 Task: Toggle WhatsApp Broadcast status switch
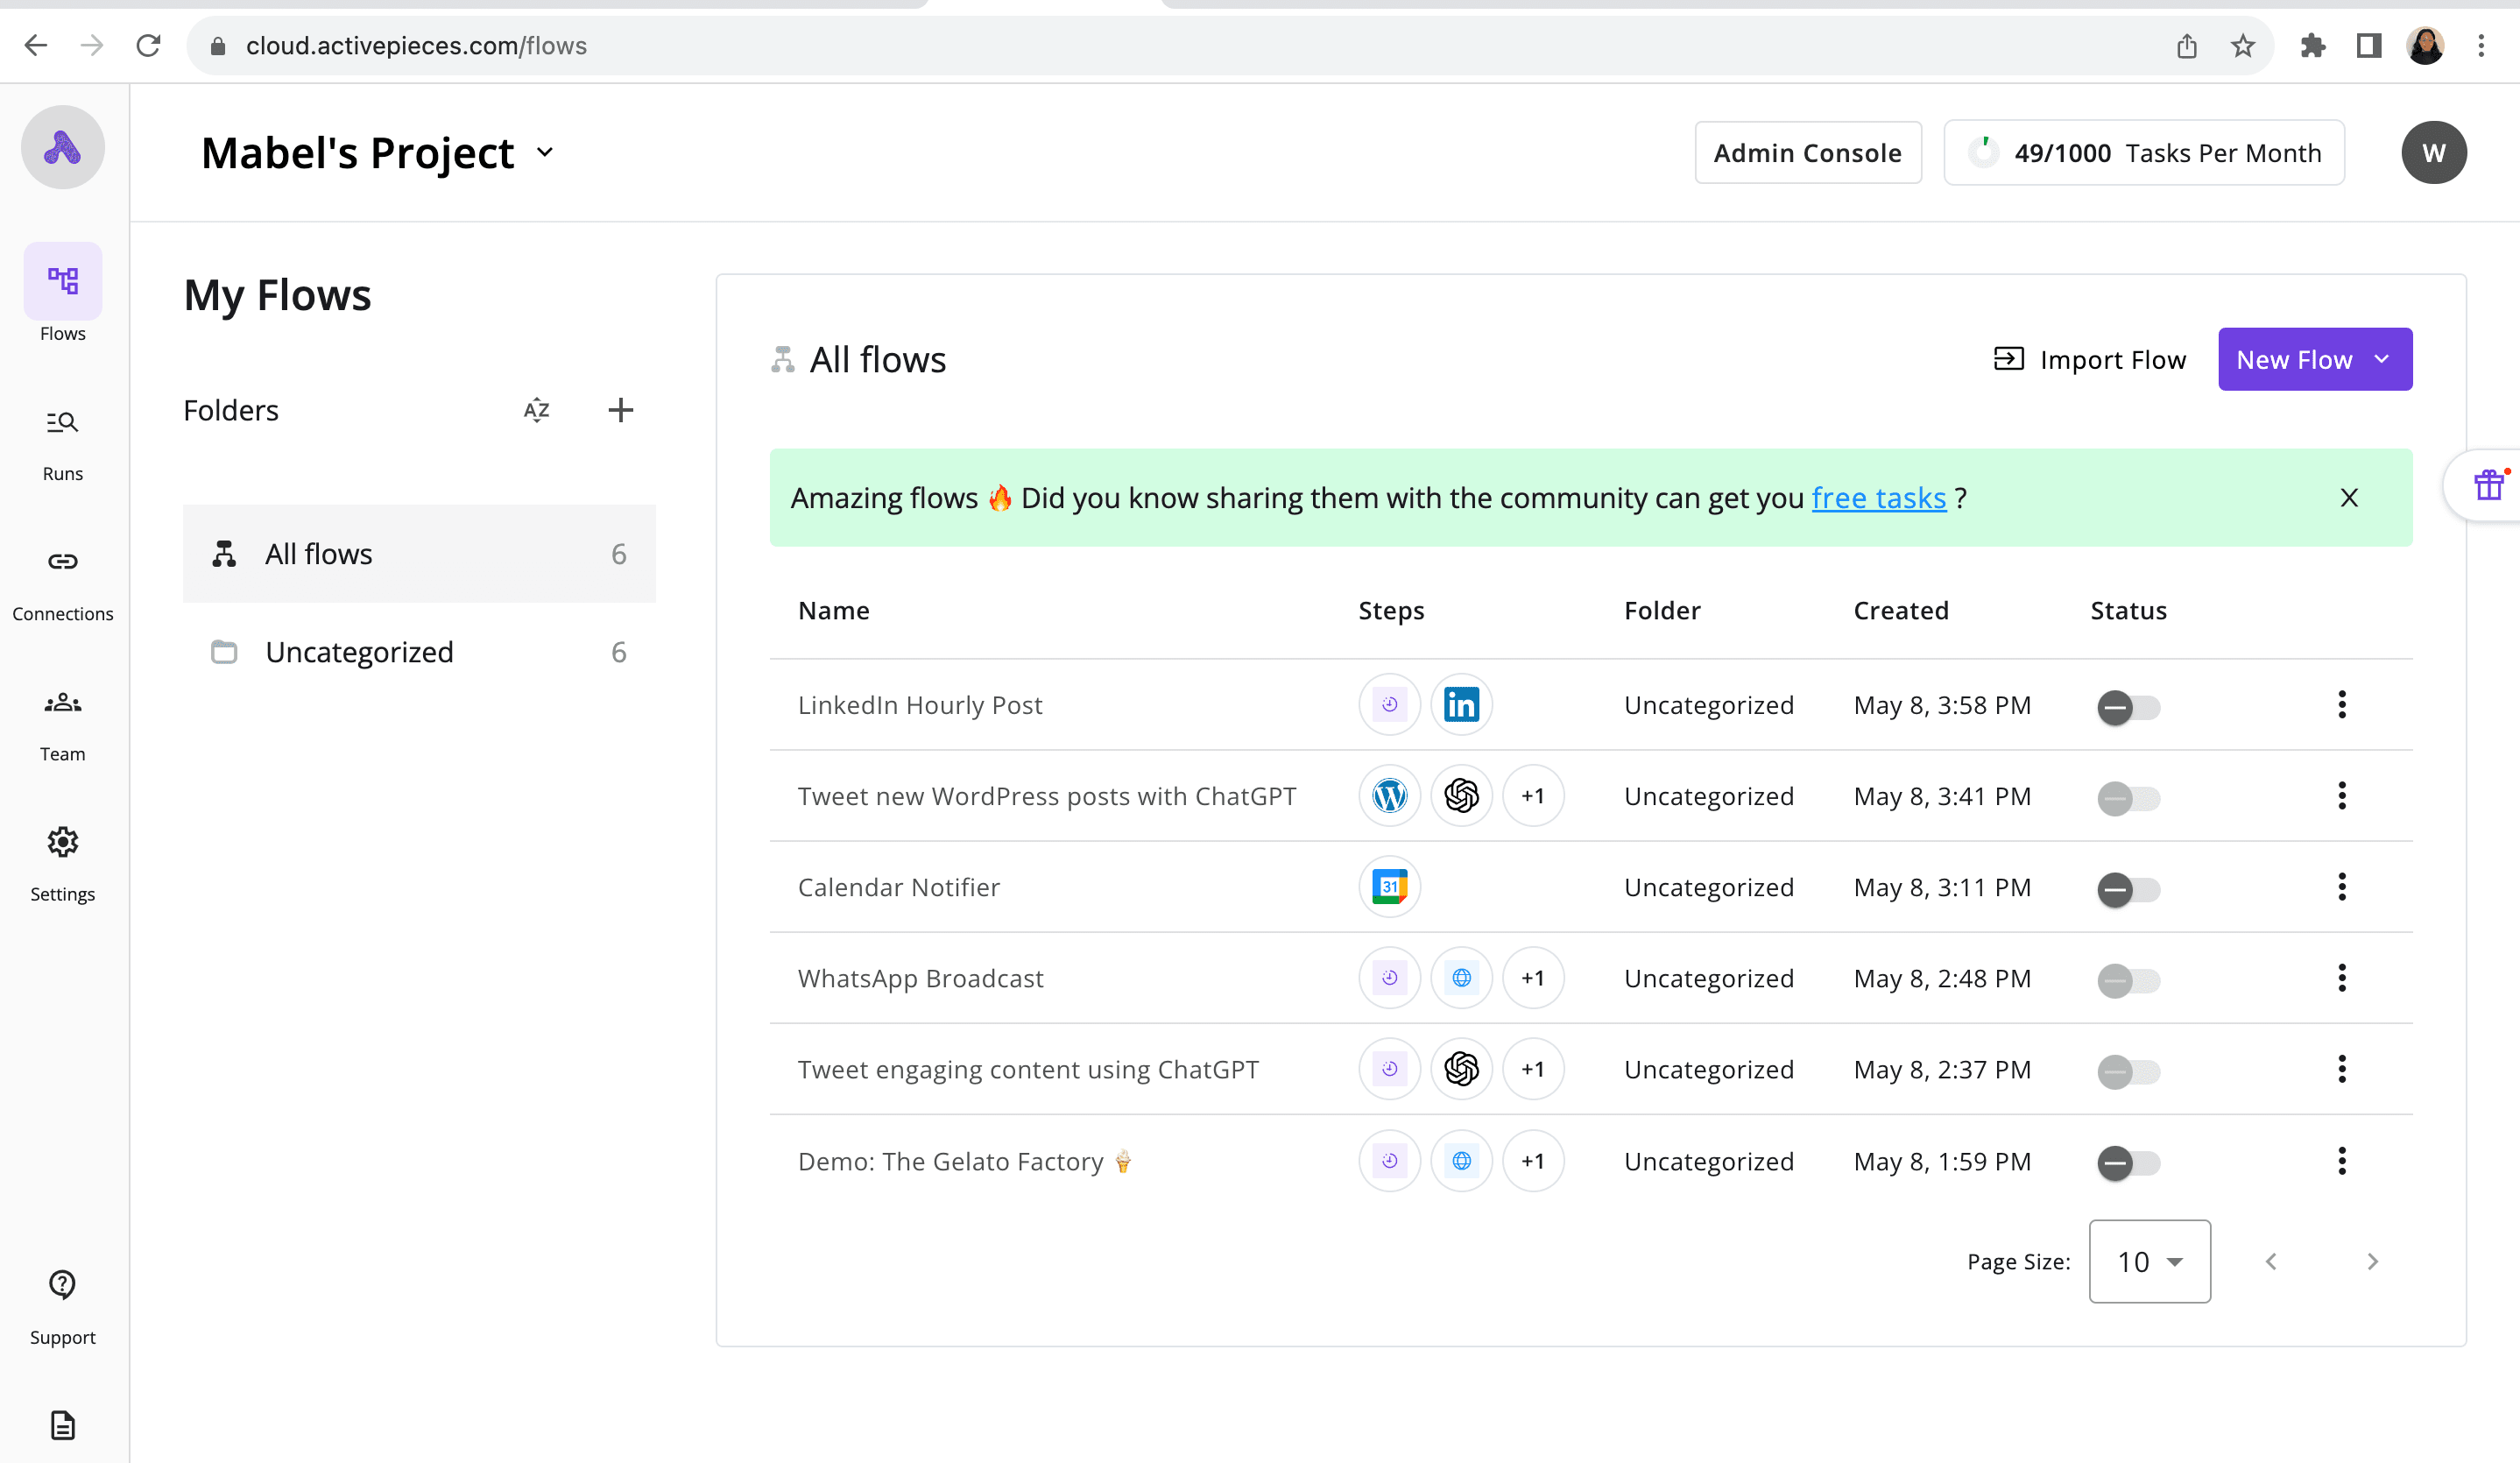tap(2128, 980)
